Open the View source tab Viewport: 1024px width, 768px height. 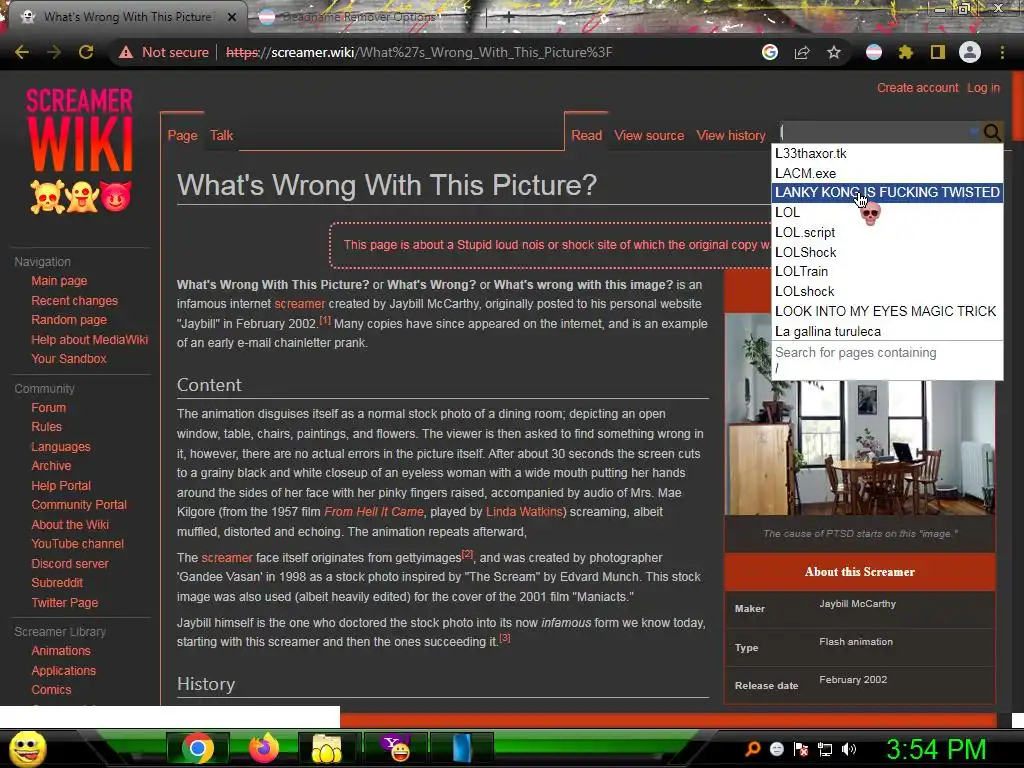pyautogui.click(x=649, y=135)
